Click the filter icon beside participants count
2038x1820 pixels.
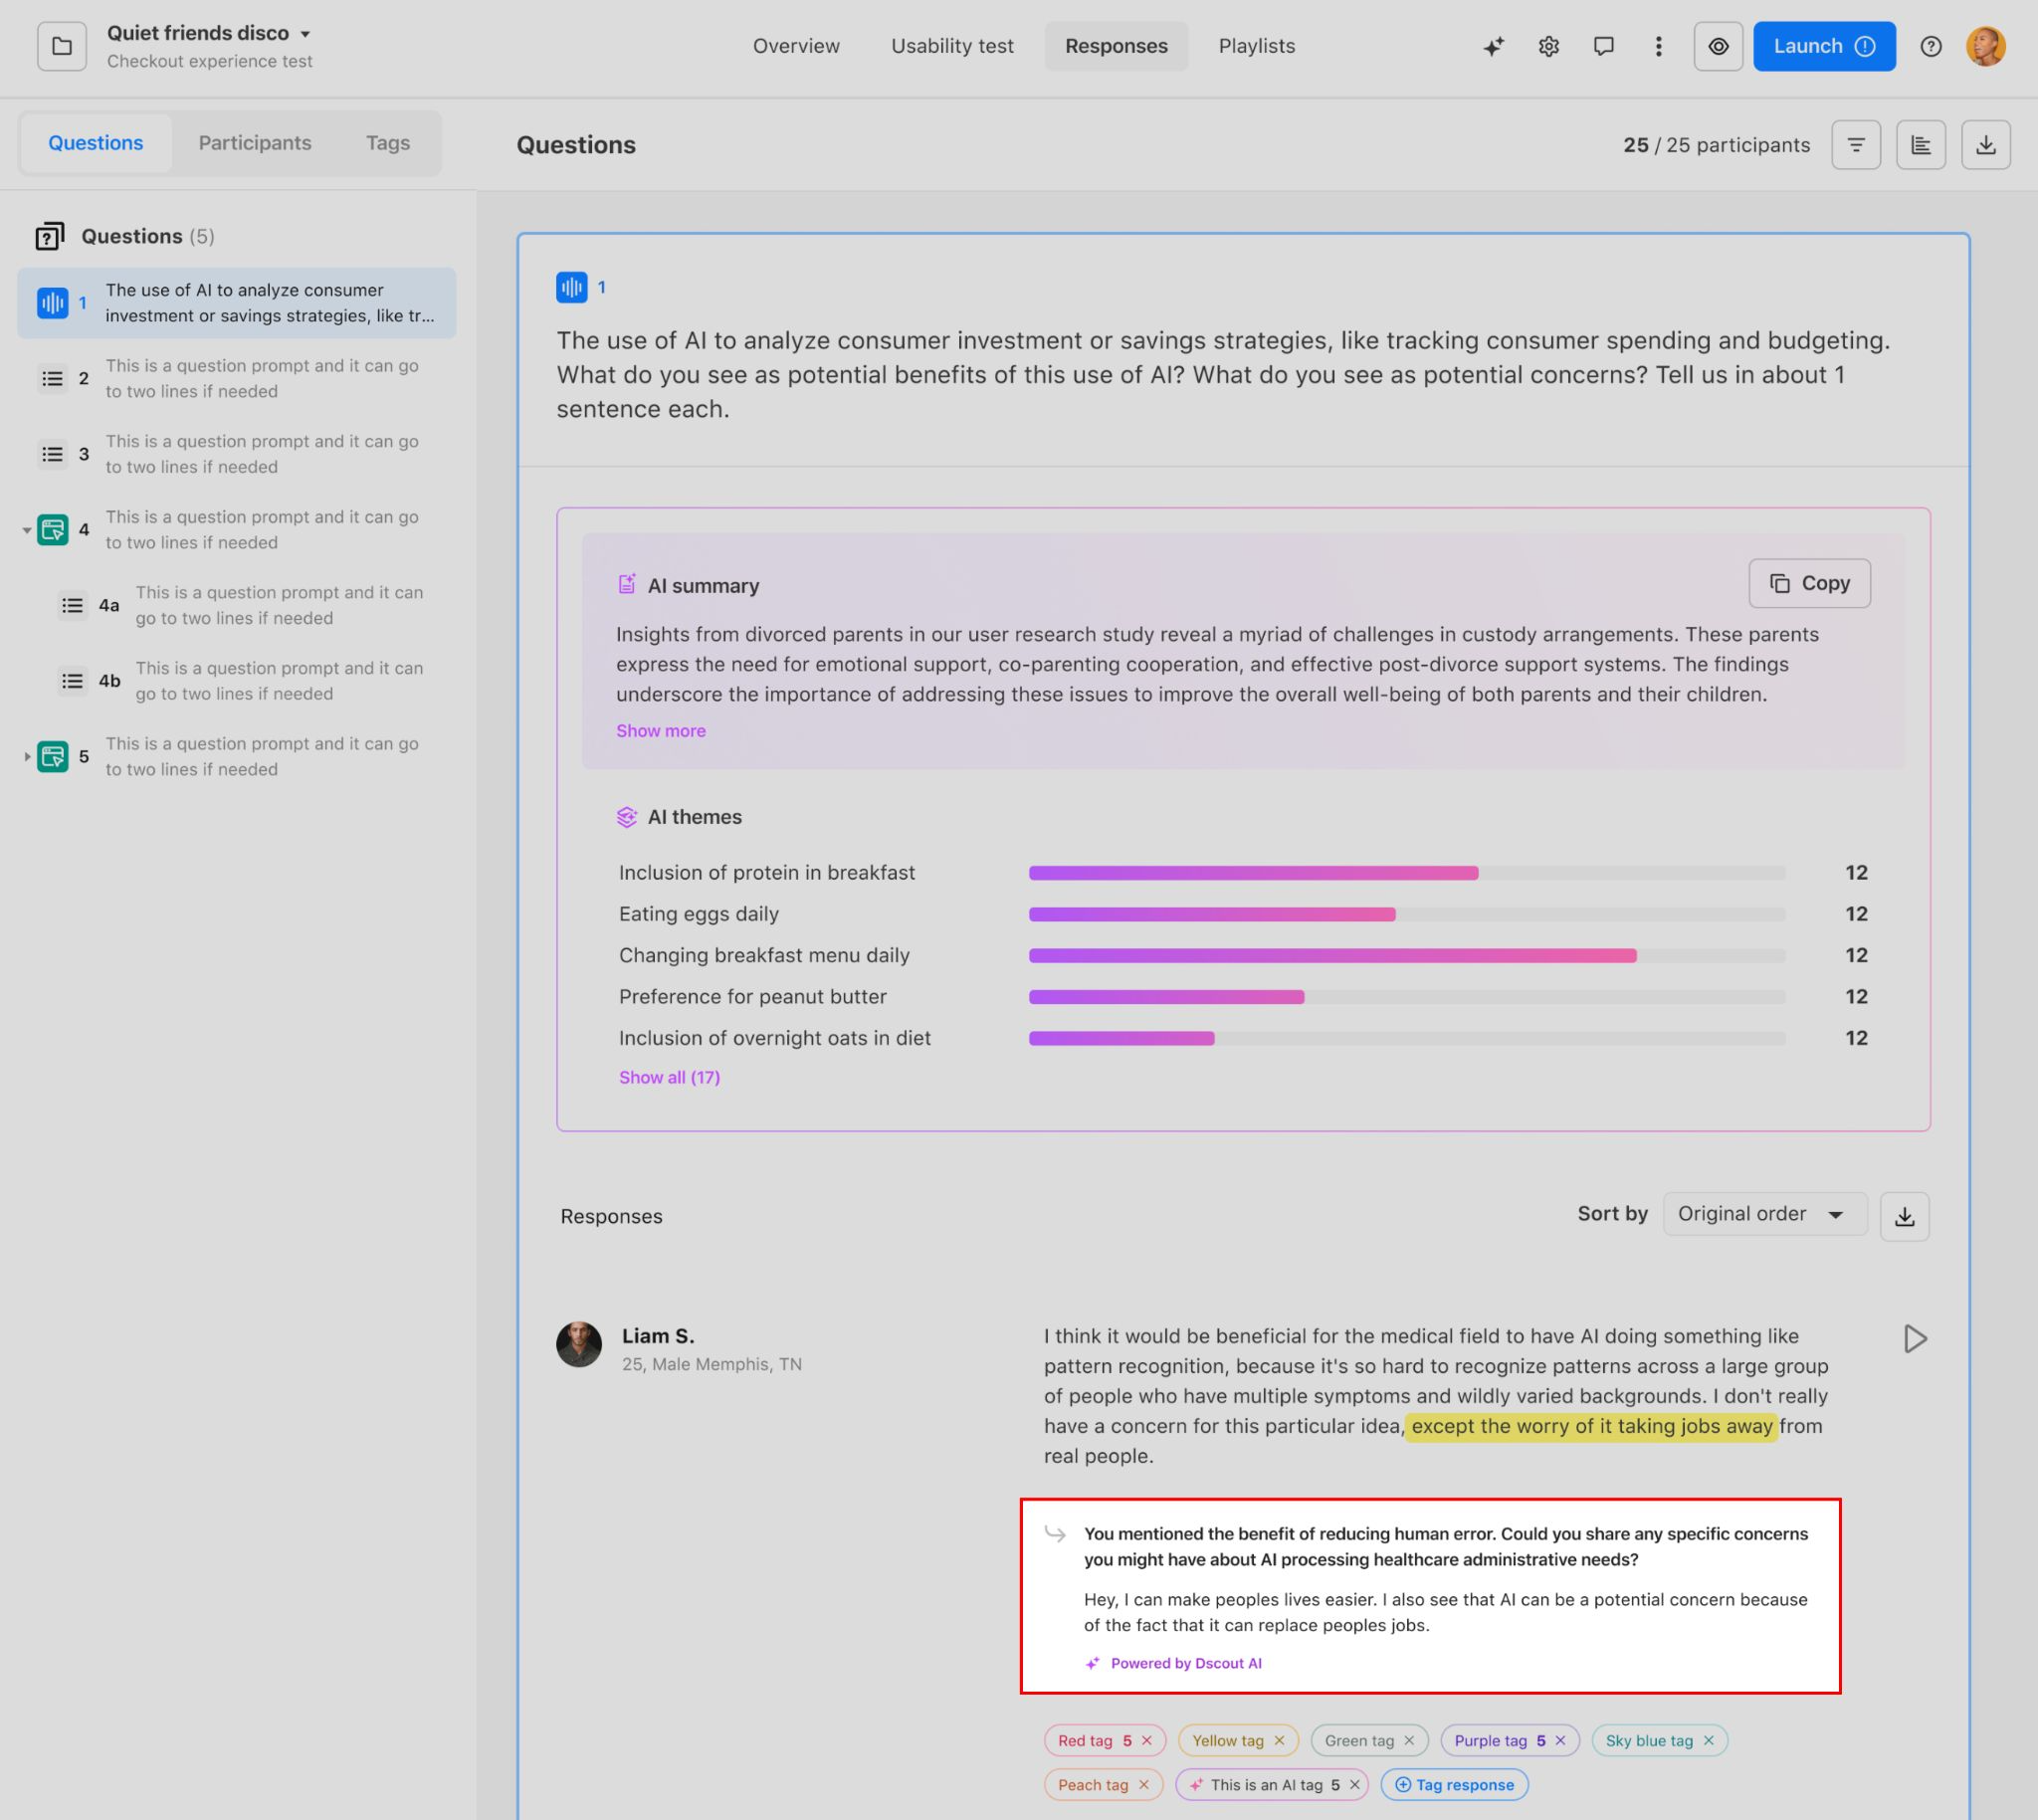point(1855,145)
